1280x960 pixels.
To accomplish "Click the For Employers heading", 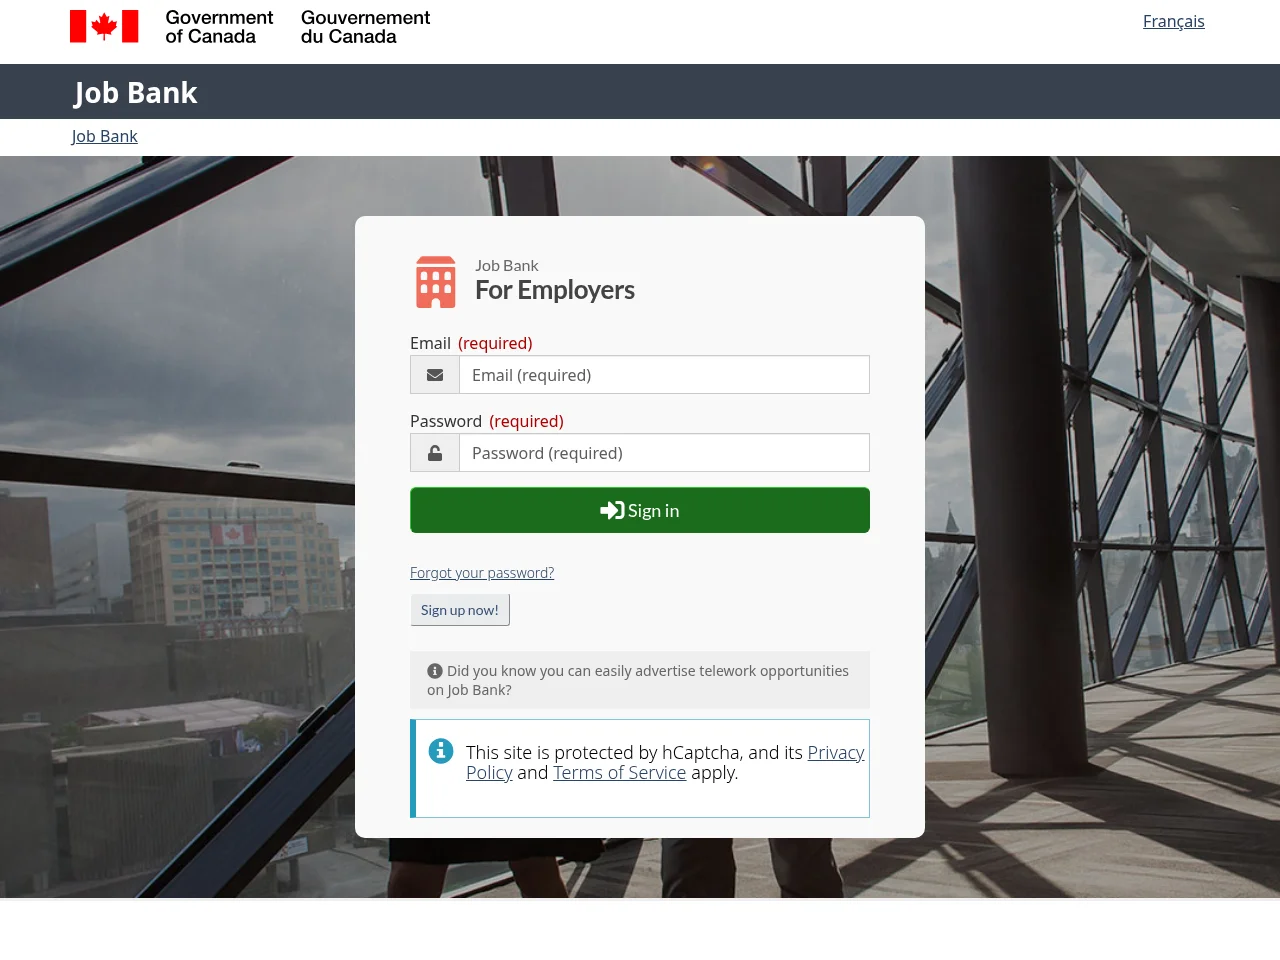I will point(555,290).
